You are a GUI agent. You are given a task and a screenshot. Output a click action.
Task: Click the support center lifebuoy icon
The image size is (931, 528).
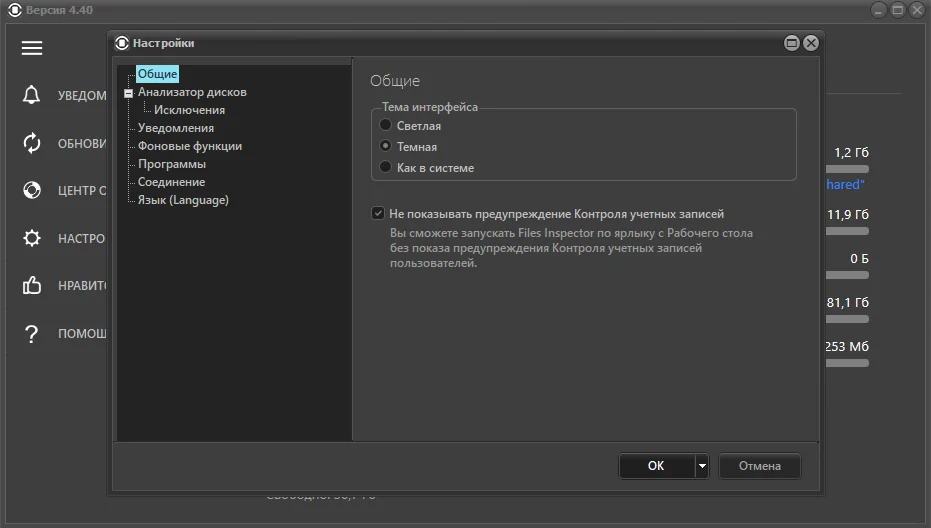(x=32, y=190)
